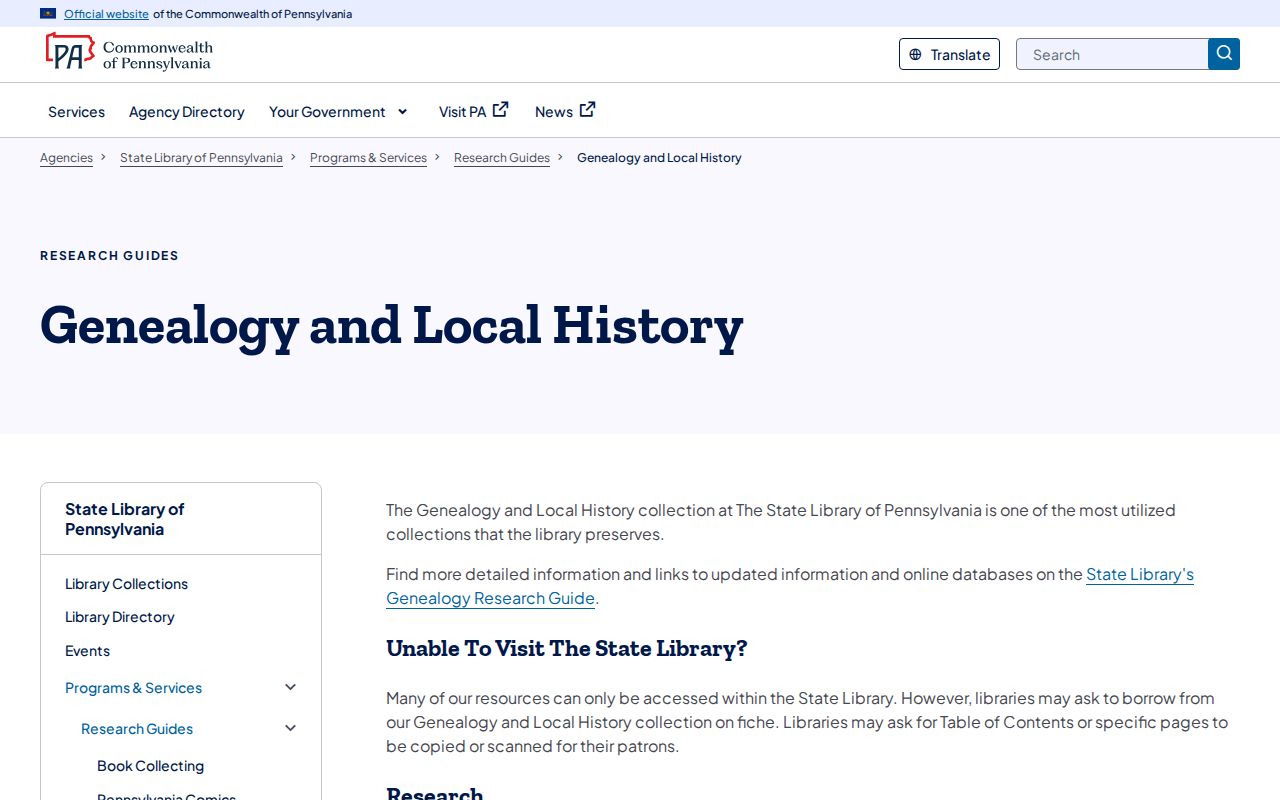The width and height of the screenshot is (1280, 800).
Task: Open Library Directory in sidebar
Action: [x=120, y=617]
